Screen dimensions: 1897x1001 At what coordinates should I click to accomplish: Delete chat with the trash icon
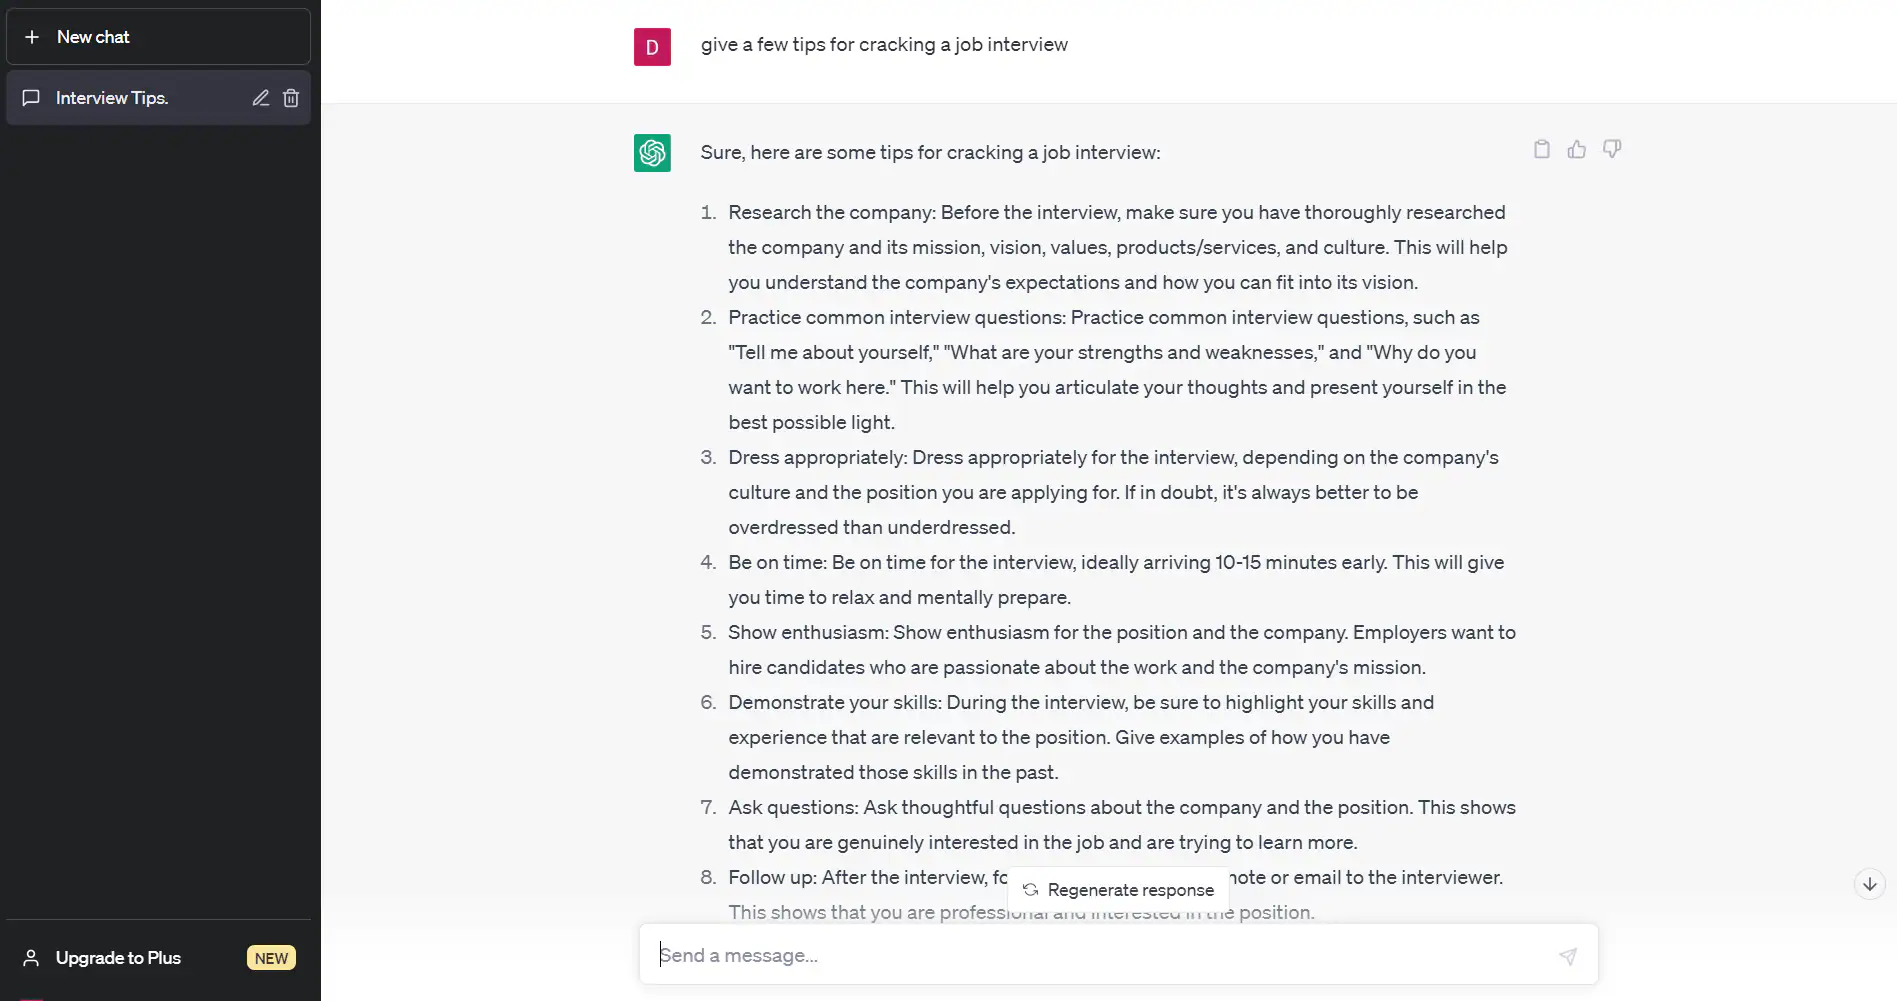291,98
